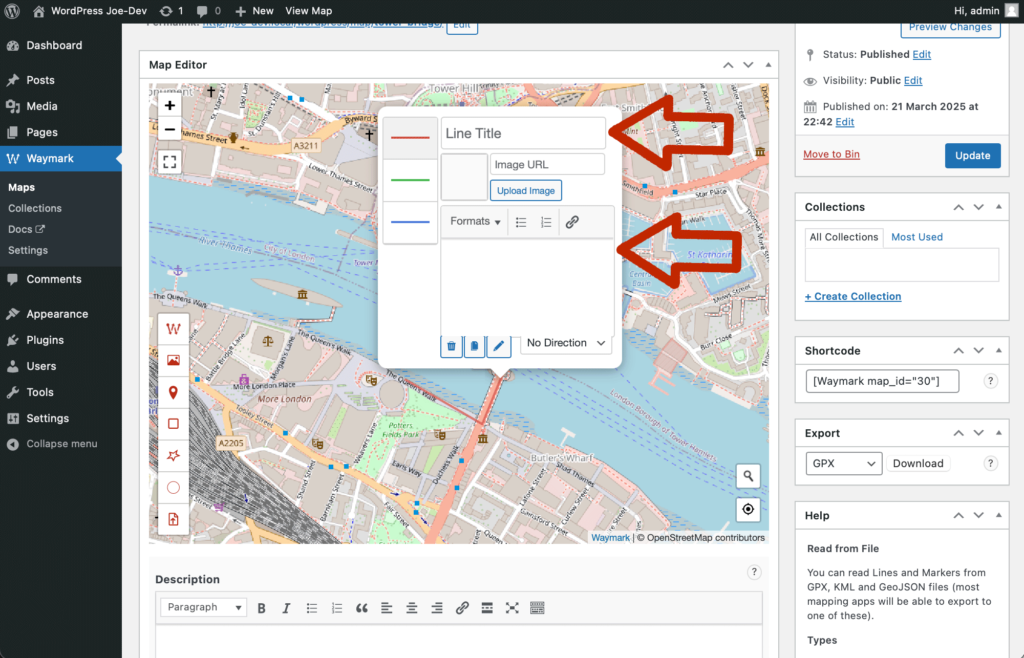Open the GPX export format dropdown
Screen dimensions: 1024x658
coord(843,464)
